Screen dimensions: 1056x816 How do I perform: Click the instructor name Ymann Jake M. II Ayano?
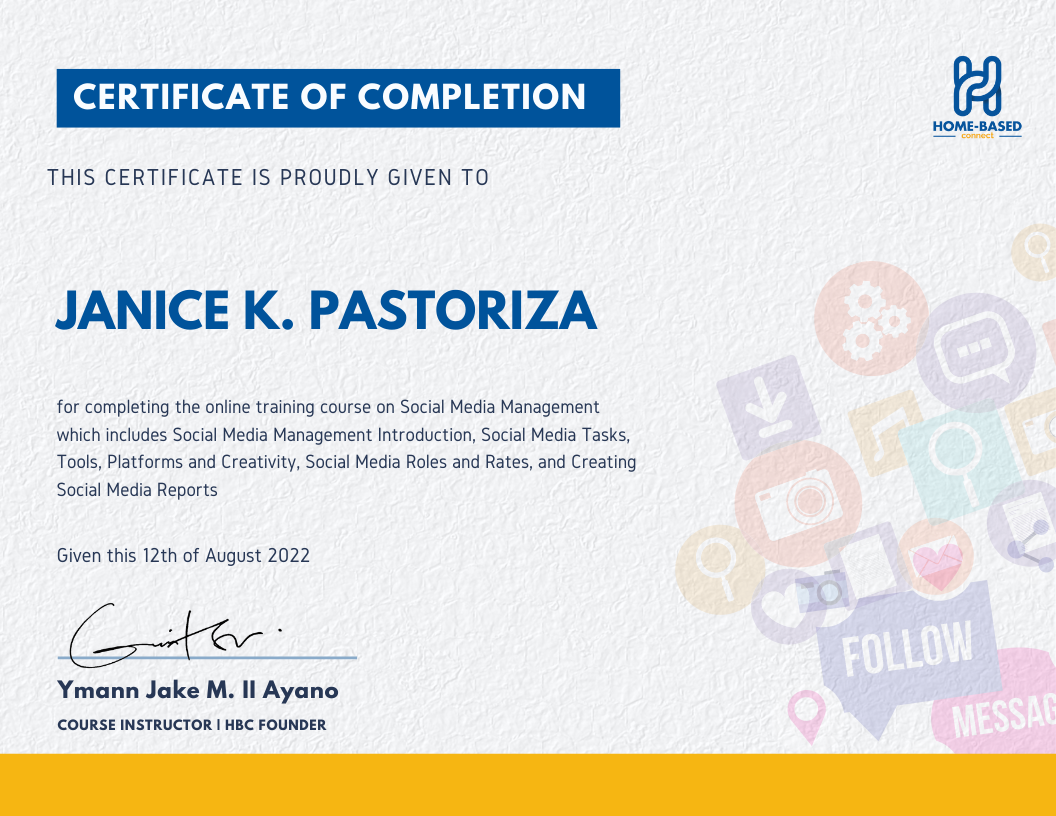coord(198,691)
